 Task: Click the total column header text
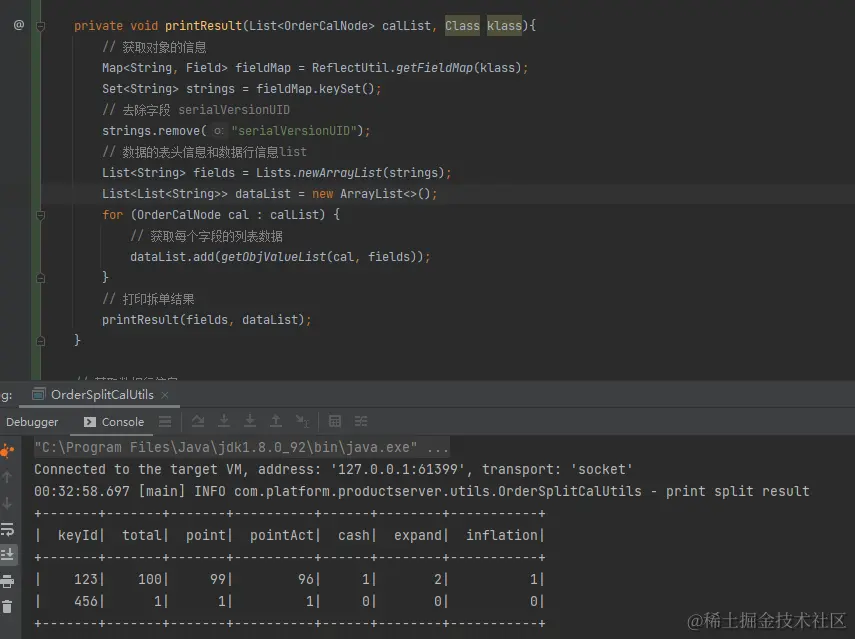tap(142, 535)
